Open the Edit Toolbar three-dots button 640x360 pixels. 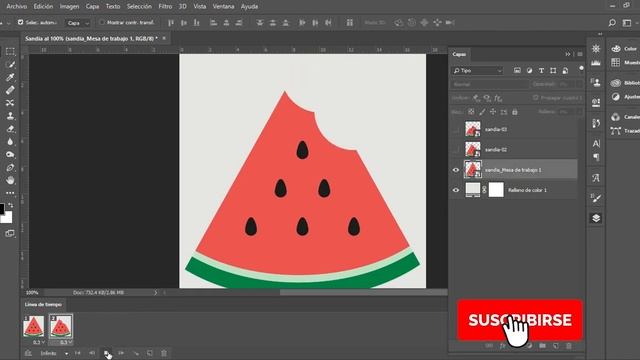(x=10, y=193)
